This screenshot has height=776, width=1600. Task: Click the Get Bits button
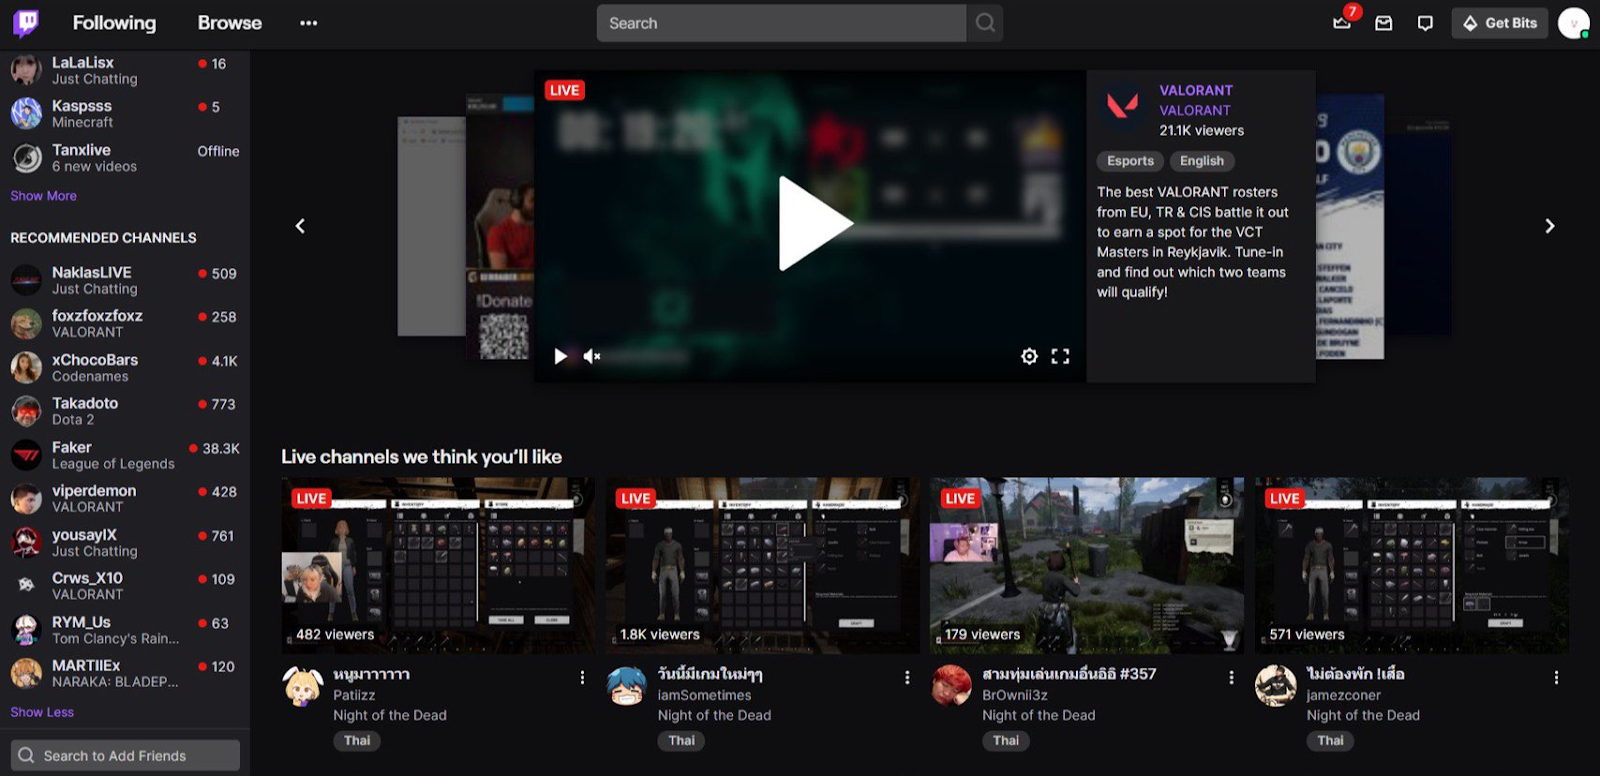(x=1500, y=23)
